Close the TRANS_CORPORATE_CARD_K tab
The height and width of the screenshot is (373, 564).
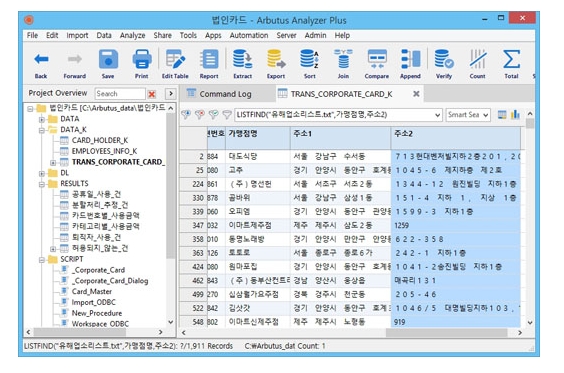(x=416, y=94)
